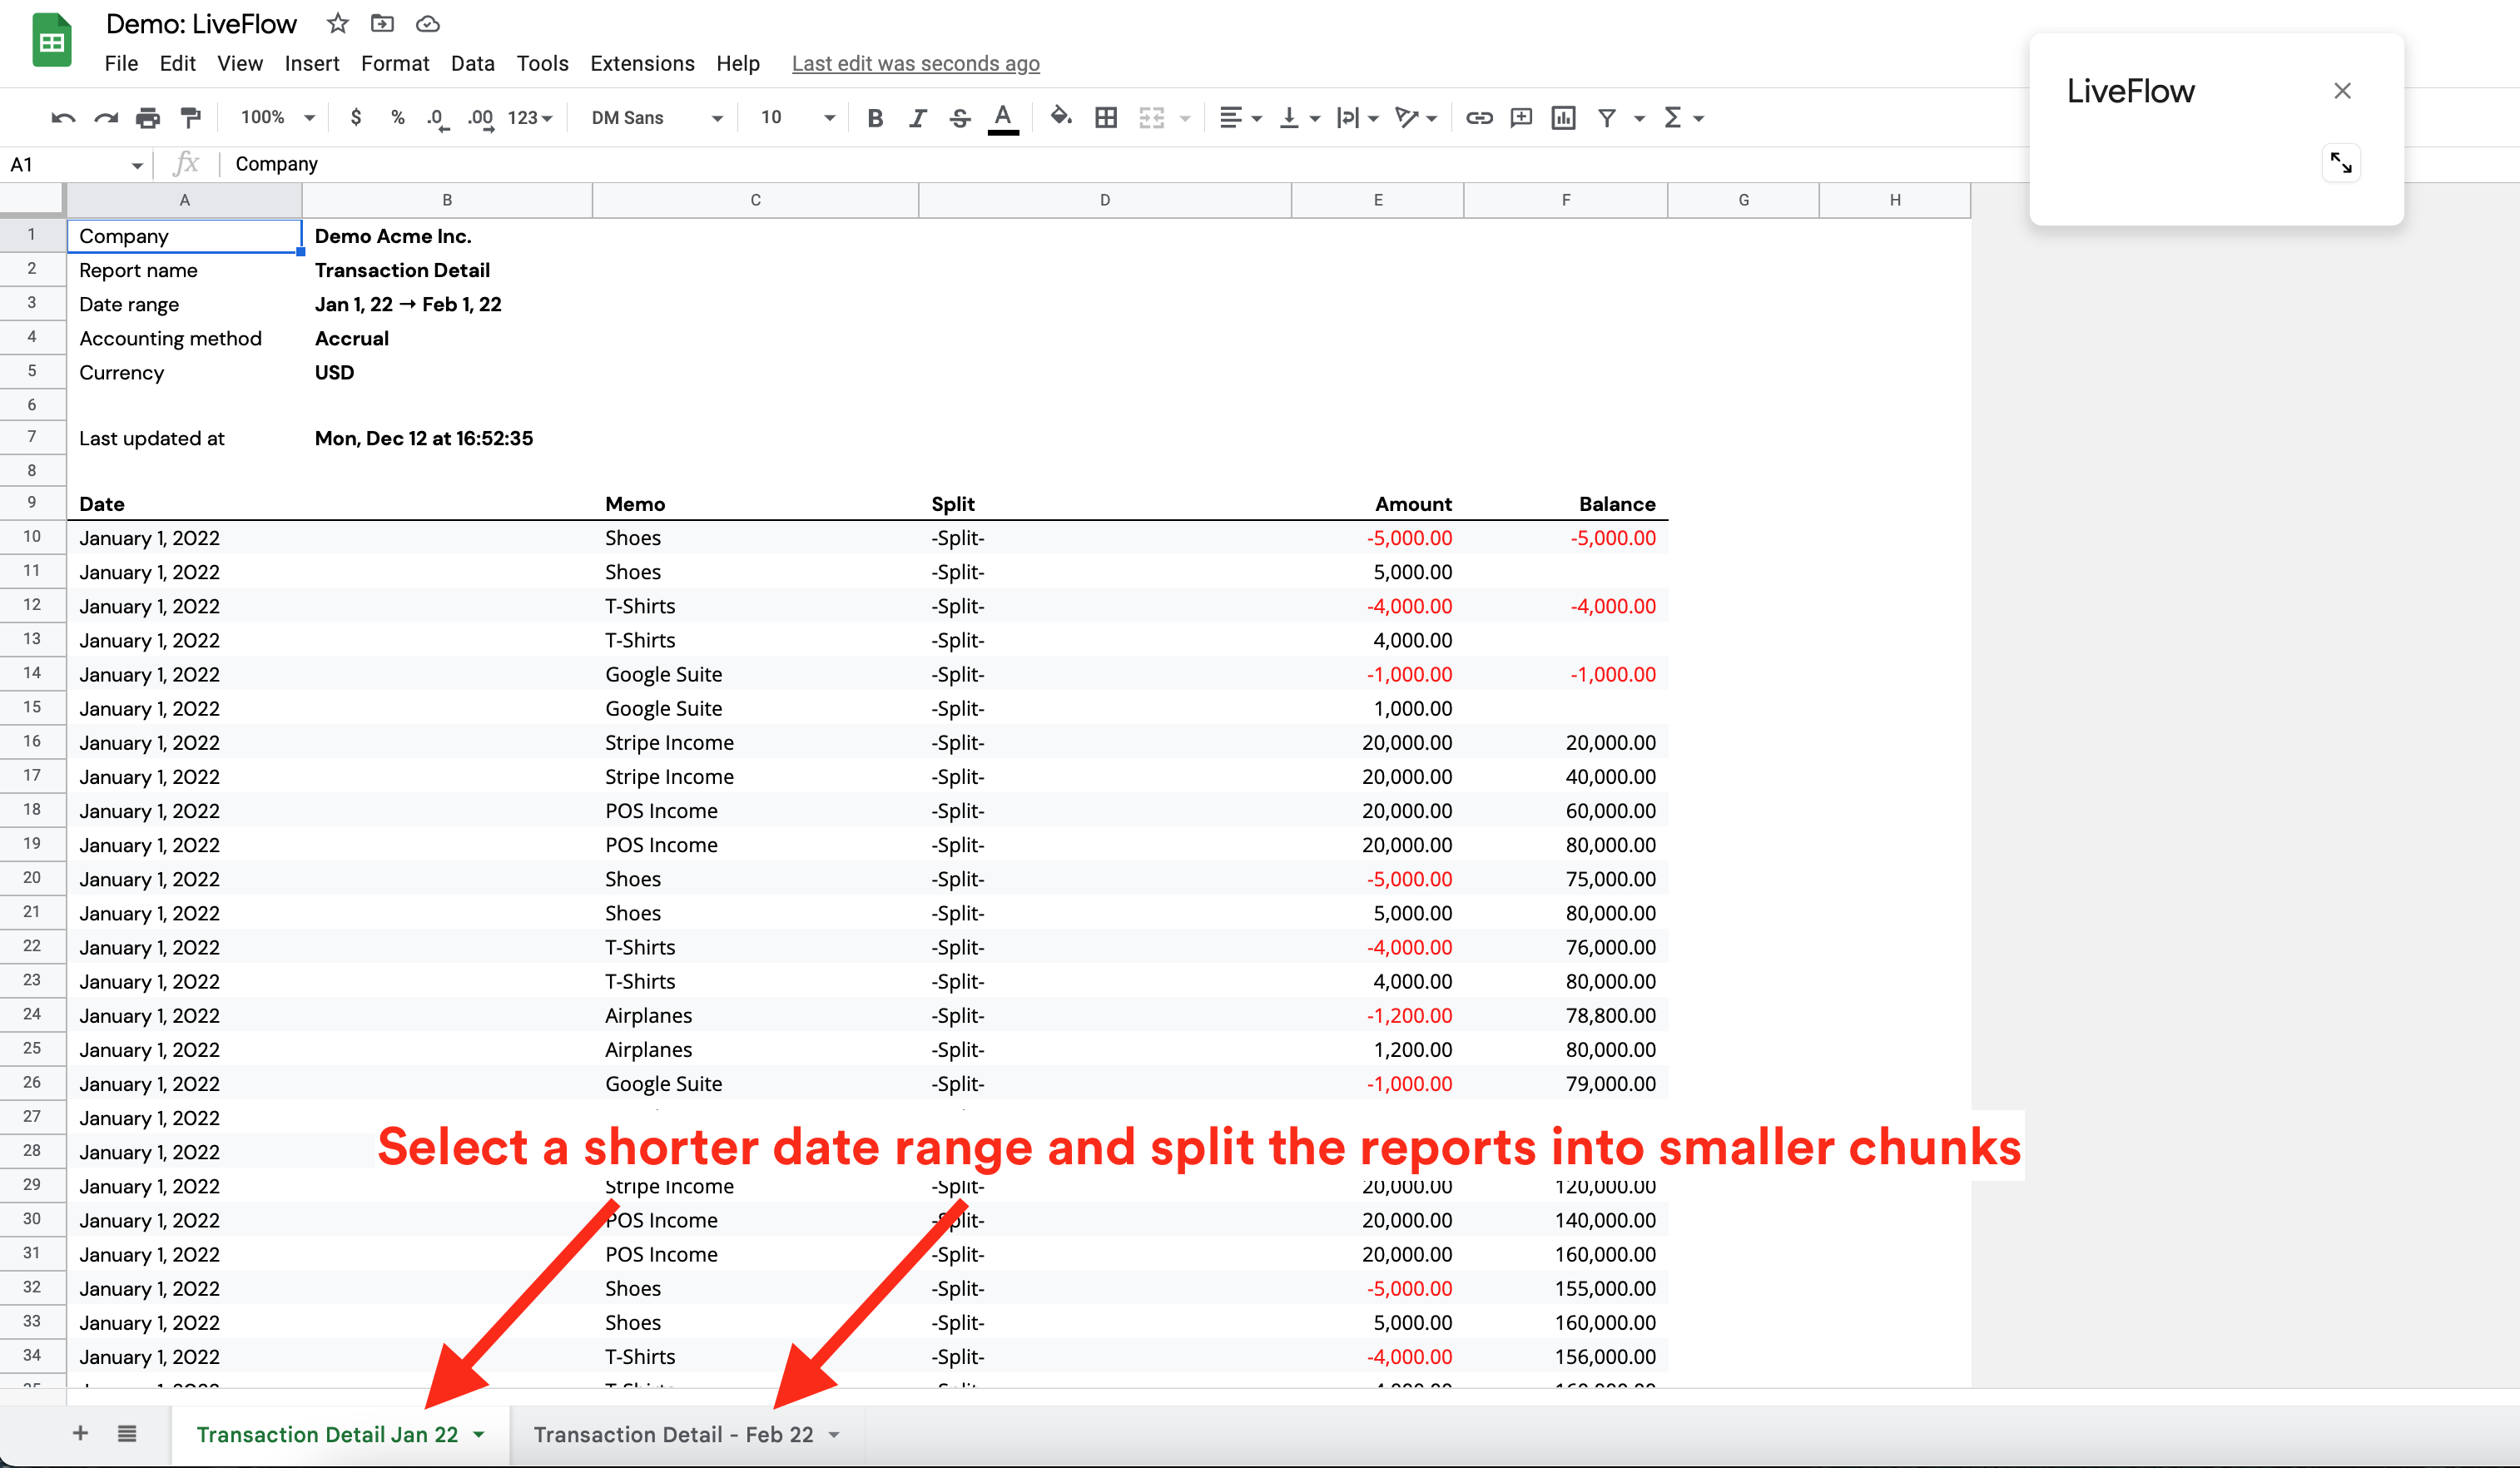Open the merge type dropdown arrow
Screen dimensions: 2520x1468
click(x=1185, y=118)
